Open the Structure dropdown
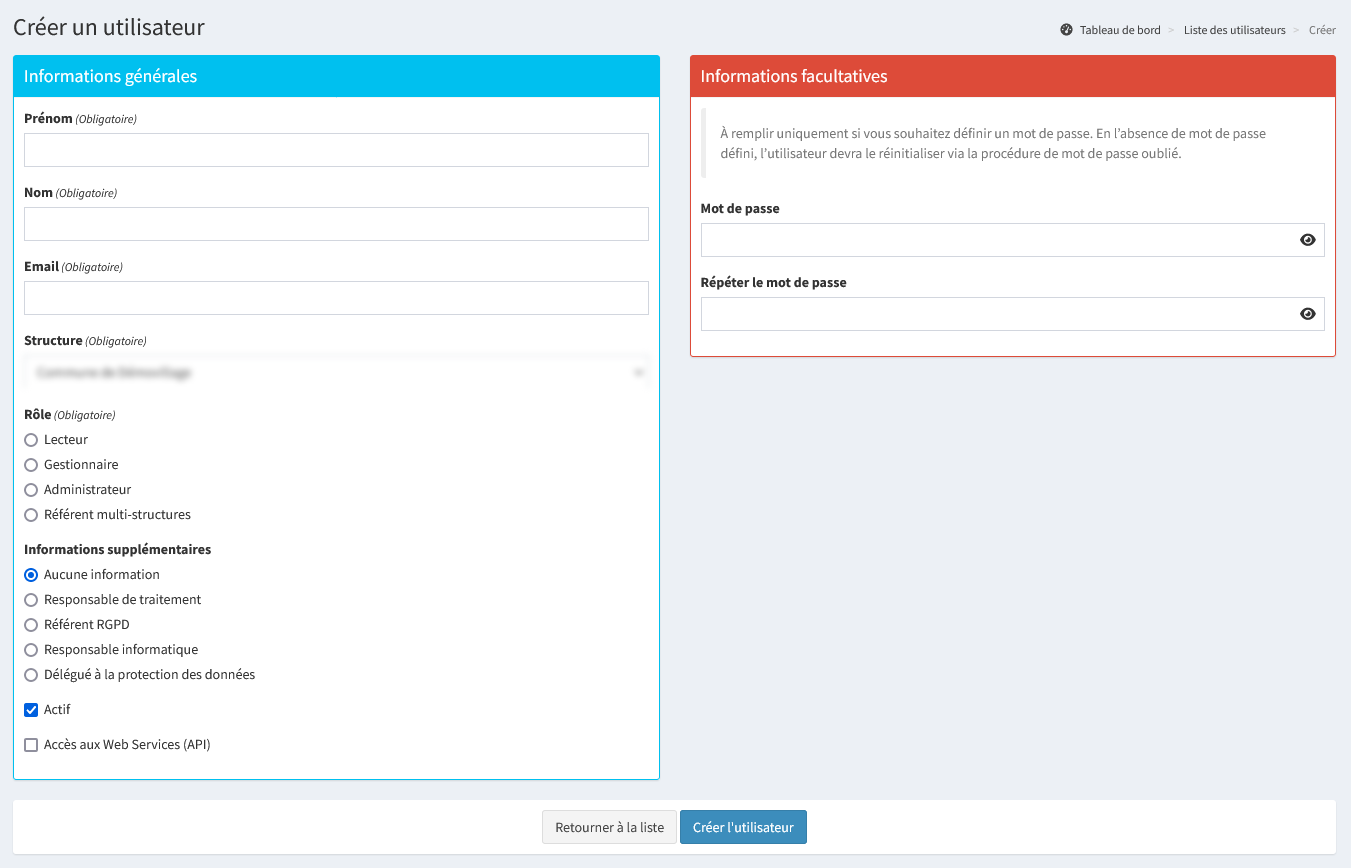This screenshot has width=1351, height=868. click(336, 373)
